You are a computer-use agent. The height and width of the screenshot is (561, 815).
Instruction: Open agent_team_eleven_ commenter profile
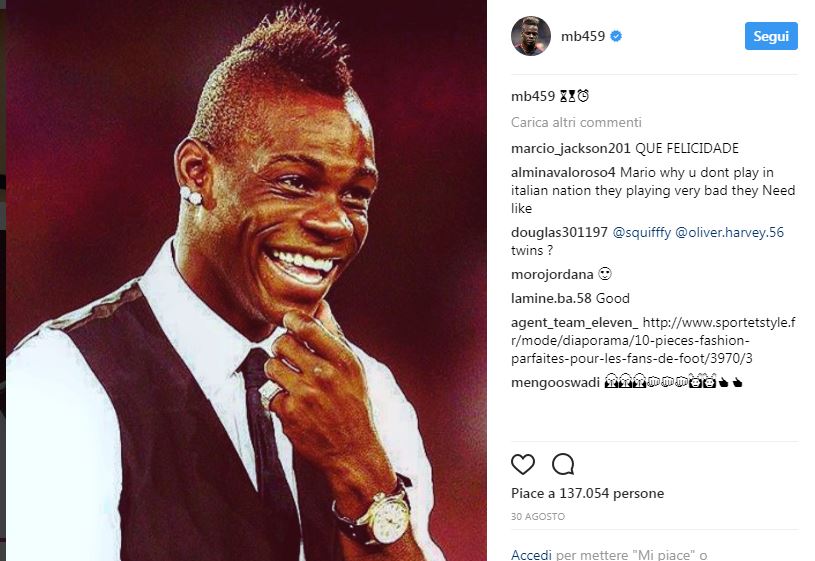point(574,322)
